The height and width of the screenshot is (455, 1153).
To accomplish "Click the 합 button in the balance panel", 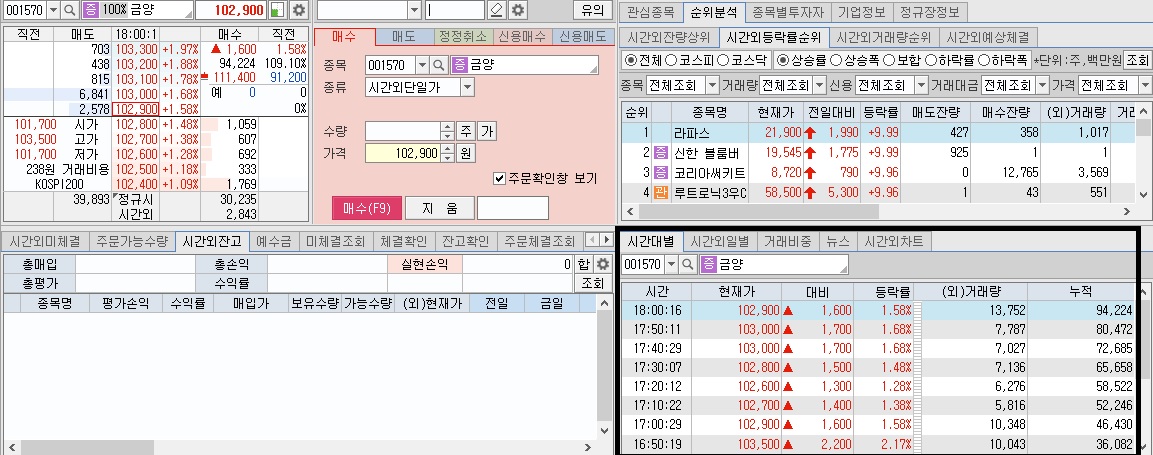I will coord(583,265).
